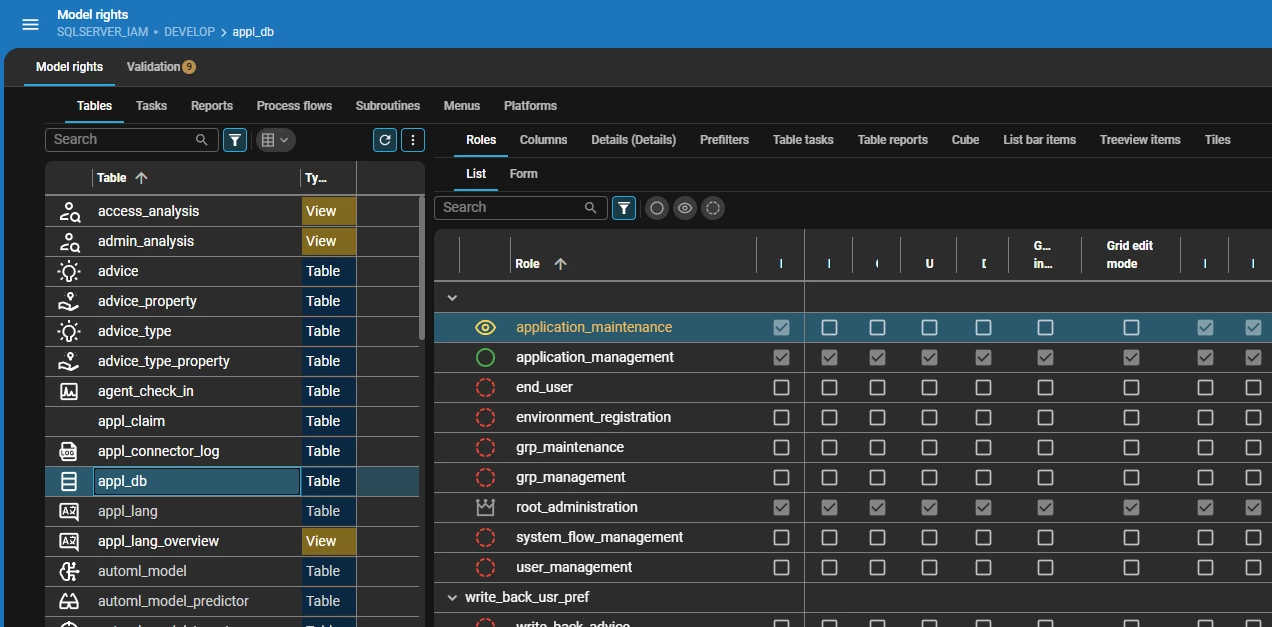Click the advice_type_property row icon

point(69,361)
